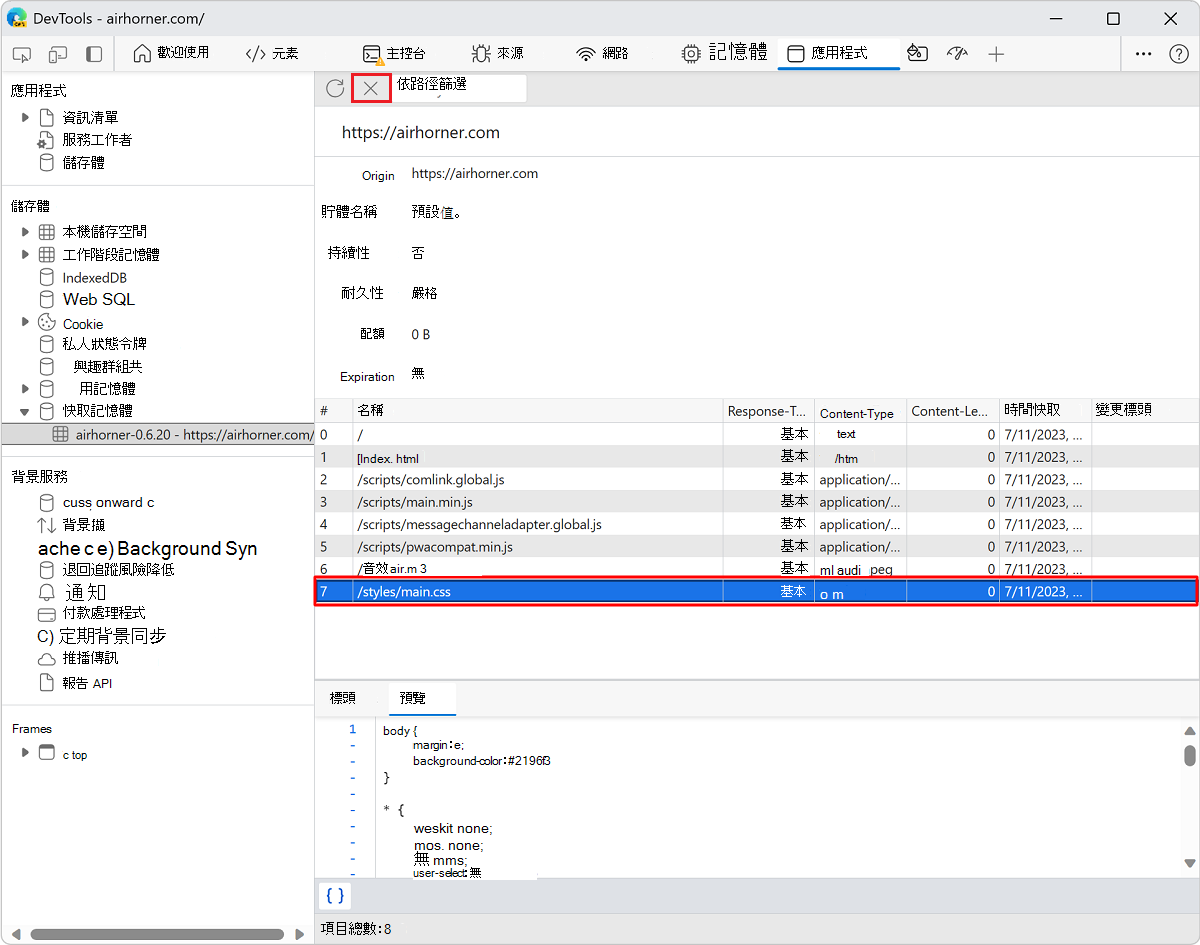Sort by Response-T column header

[x=768, y=411]
